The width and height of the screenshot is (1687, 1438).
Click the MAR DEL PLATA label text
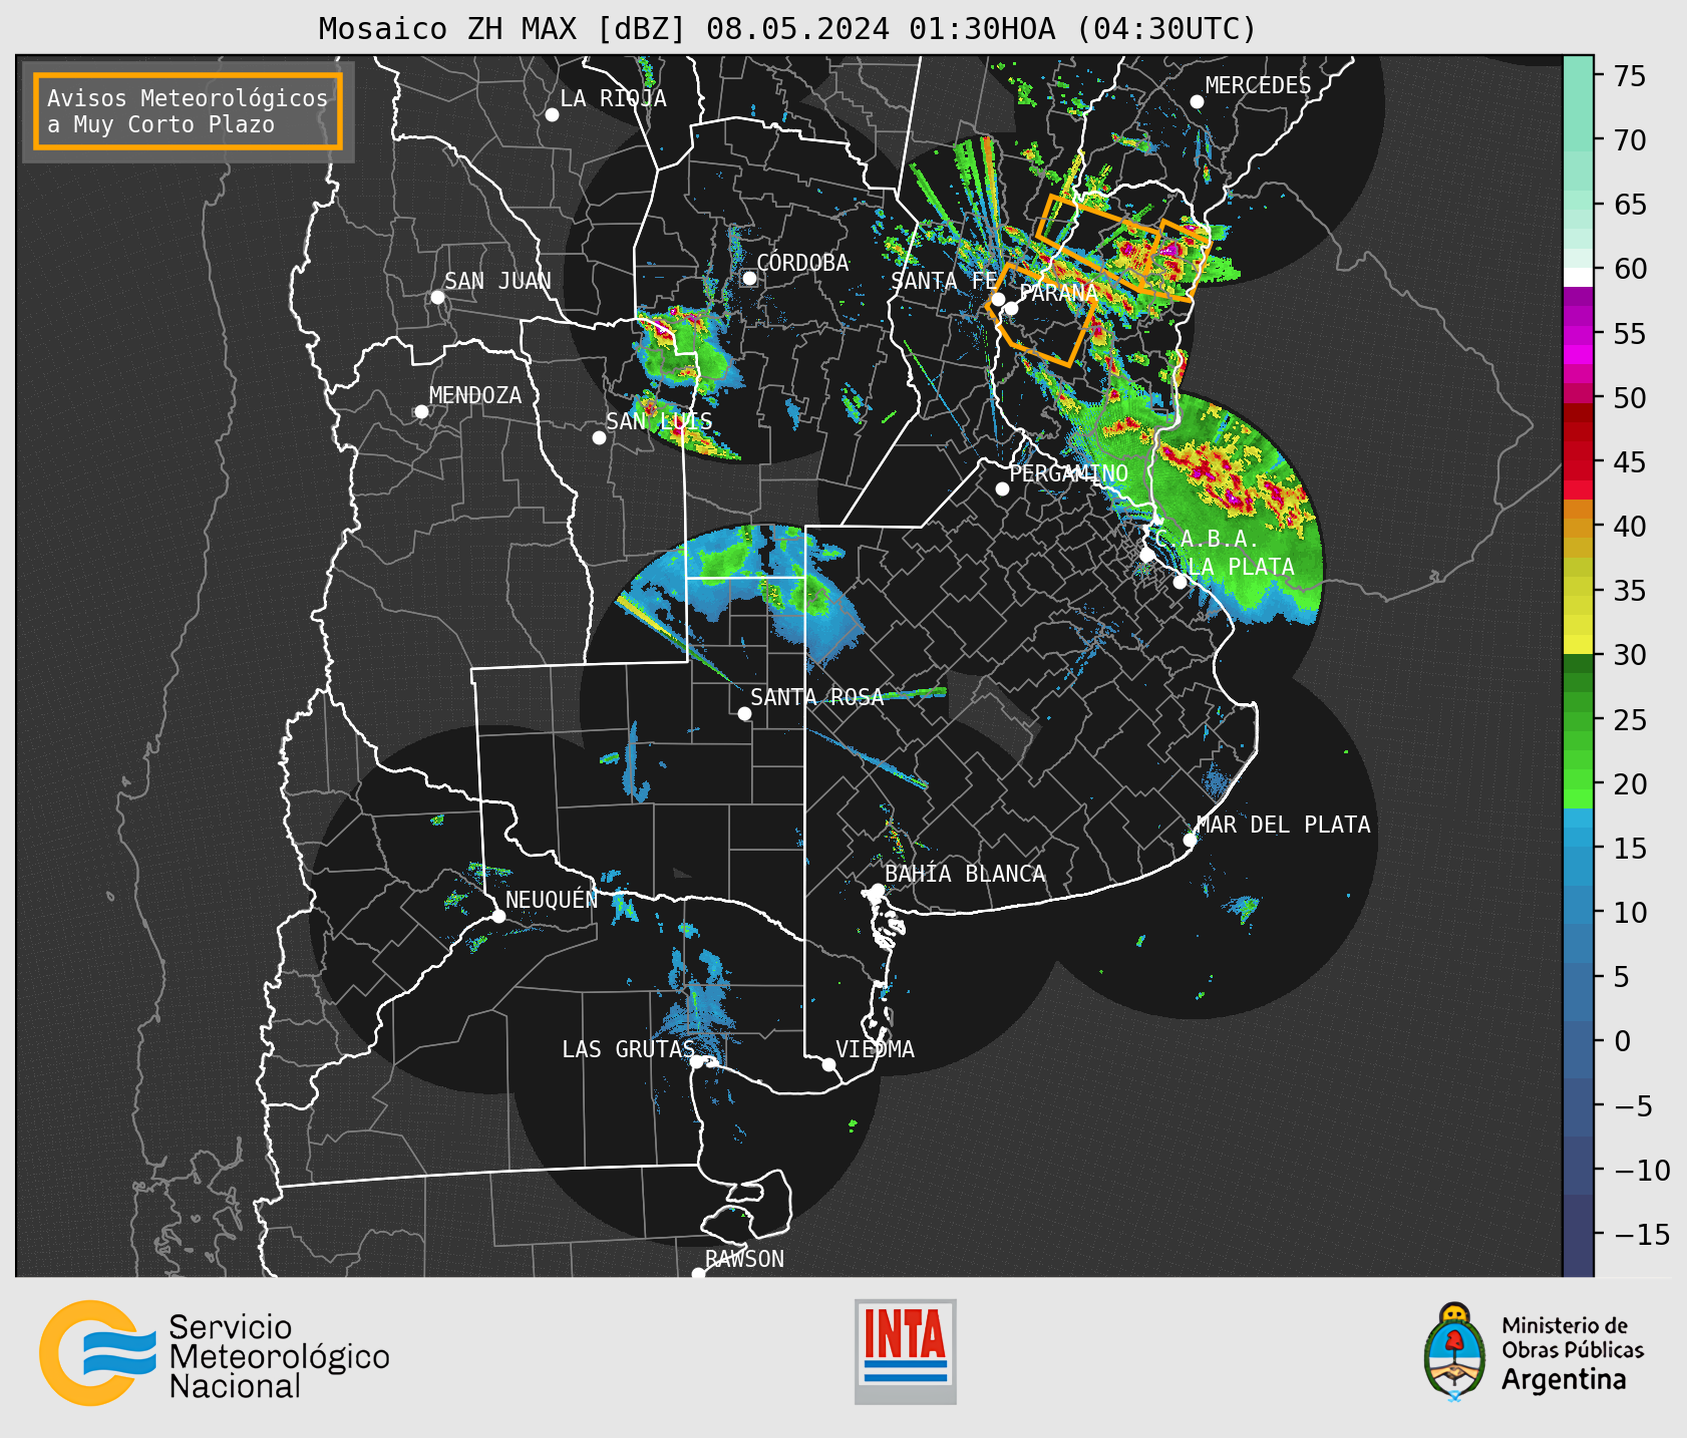click(x=1283, y=824)
